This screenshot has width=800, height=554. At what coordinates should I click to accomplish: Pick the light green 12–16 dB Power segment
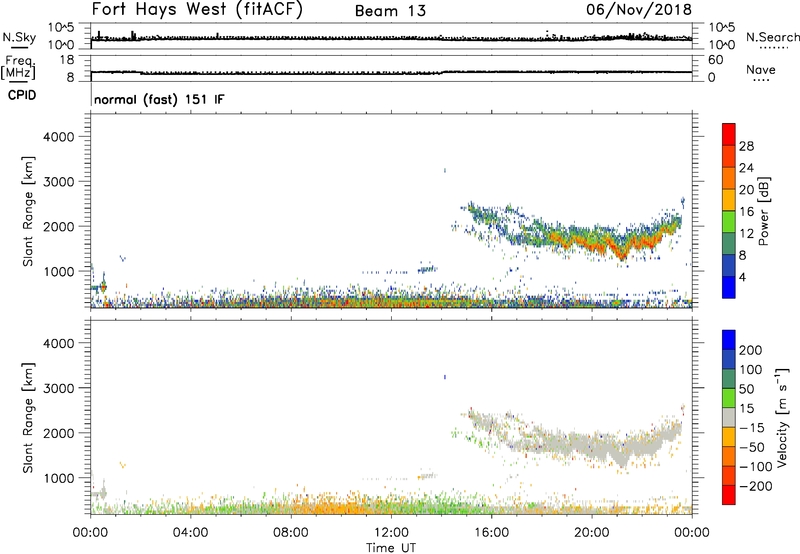pyautogui.click(x=729, y=221)
